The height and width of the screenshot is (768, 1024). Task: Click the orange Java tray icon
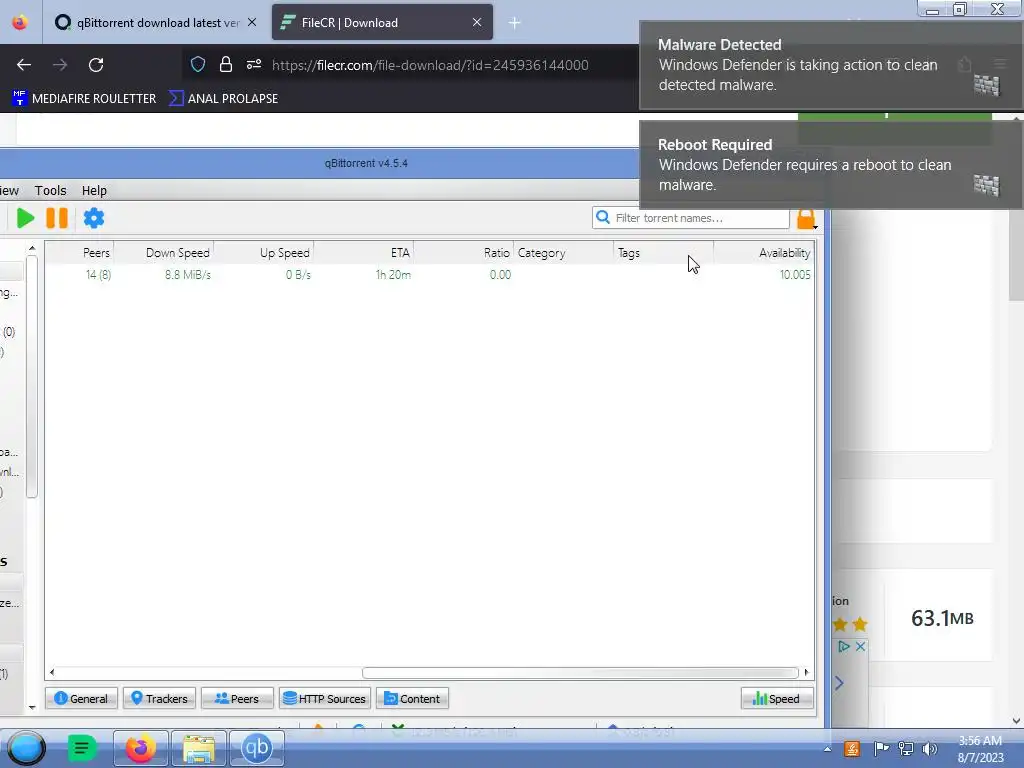tap(852, 748)
